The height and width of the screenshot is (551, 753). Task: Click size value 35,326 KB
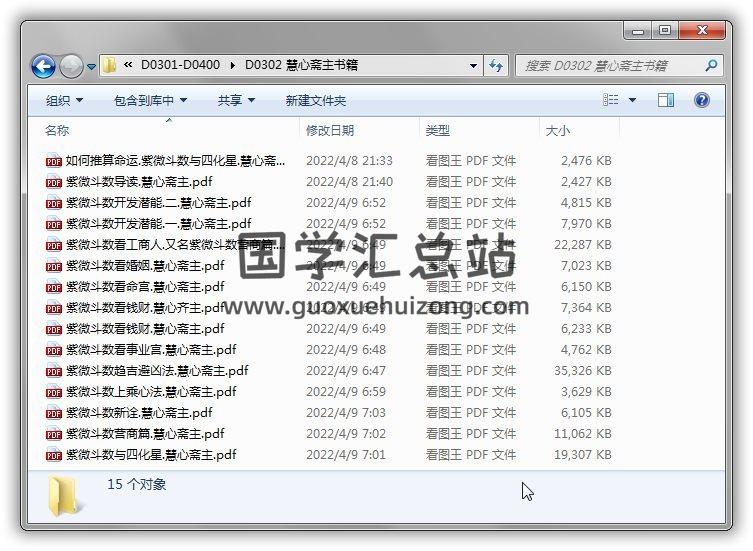583,371
